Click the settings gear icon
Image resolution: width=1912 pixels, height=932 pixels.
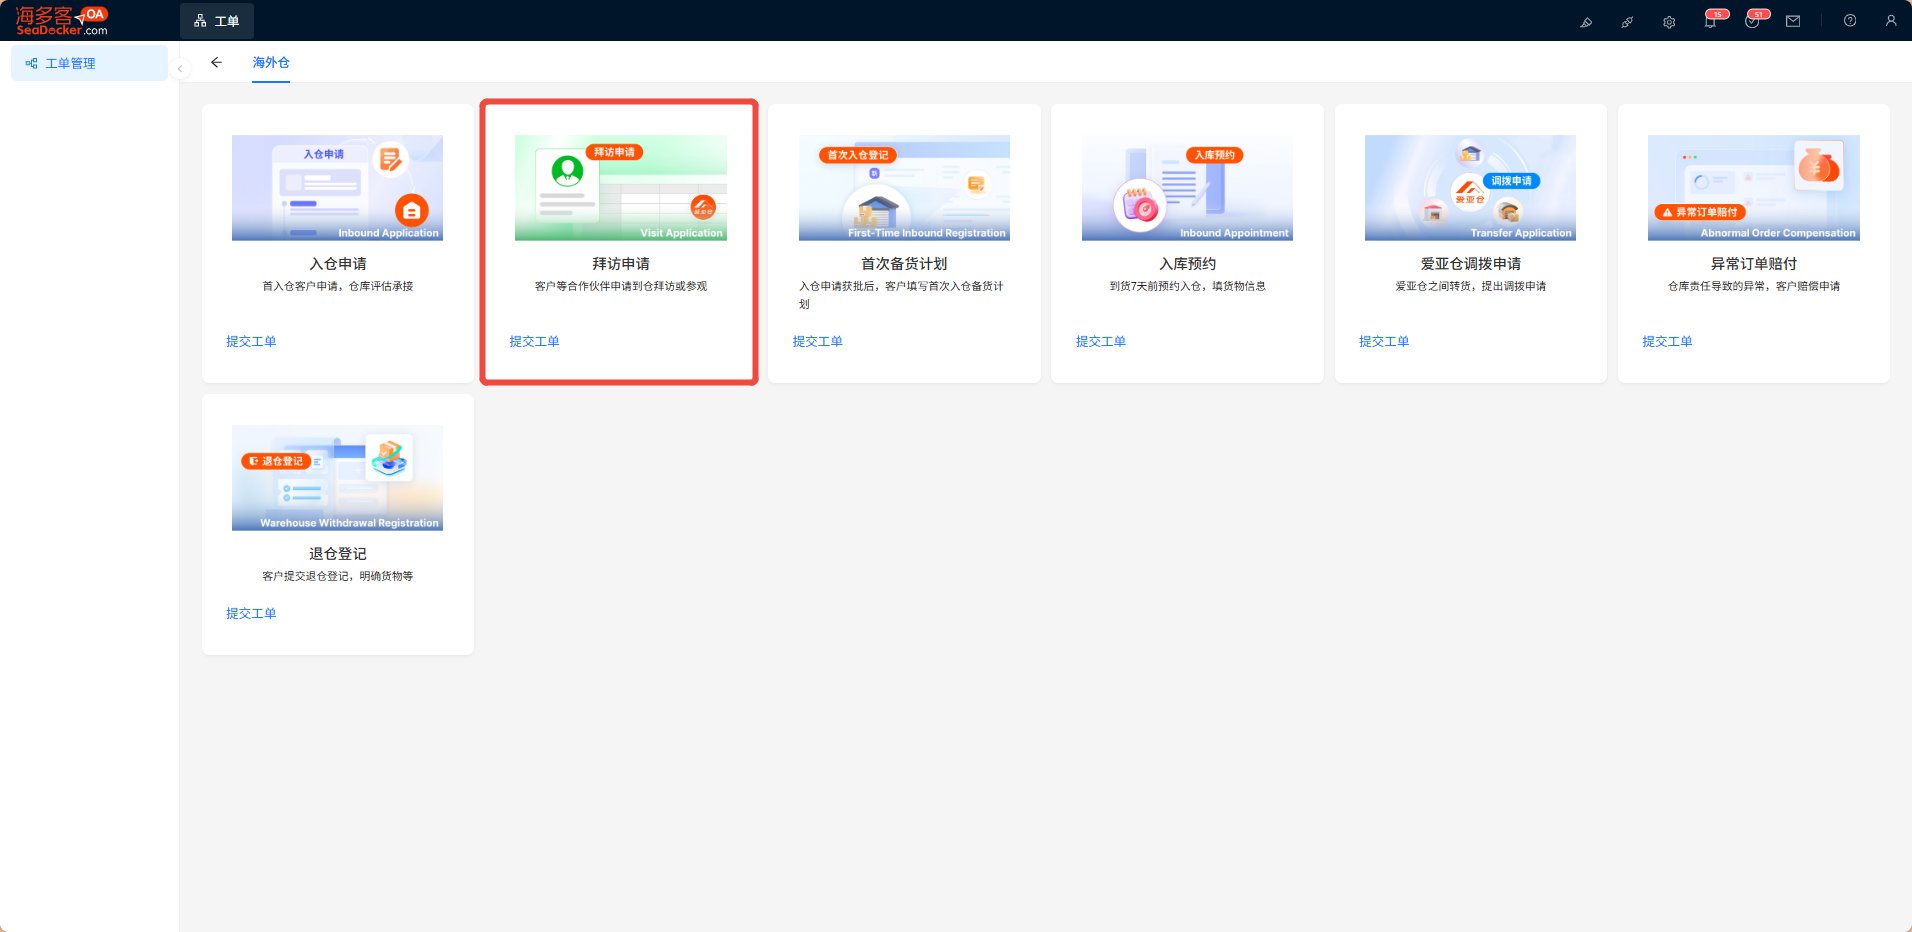coord(1669,21)
